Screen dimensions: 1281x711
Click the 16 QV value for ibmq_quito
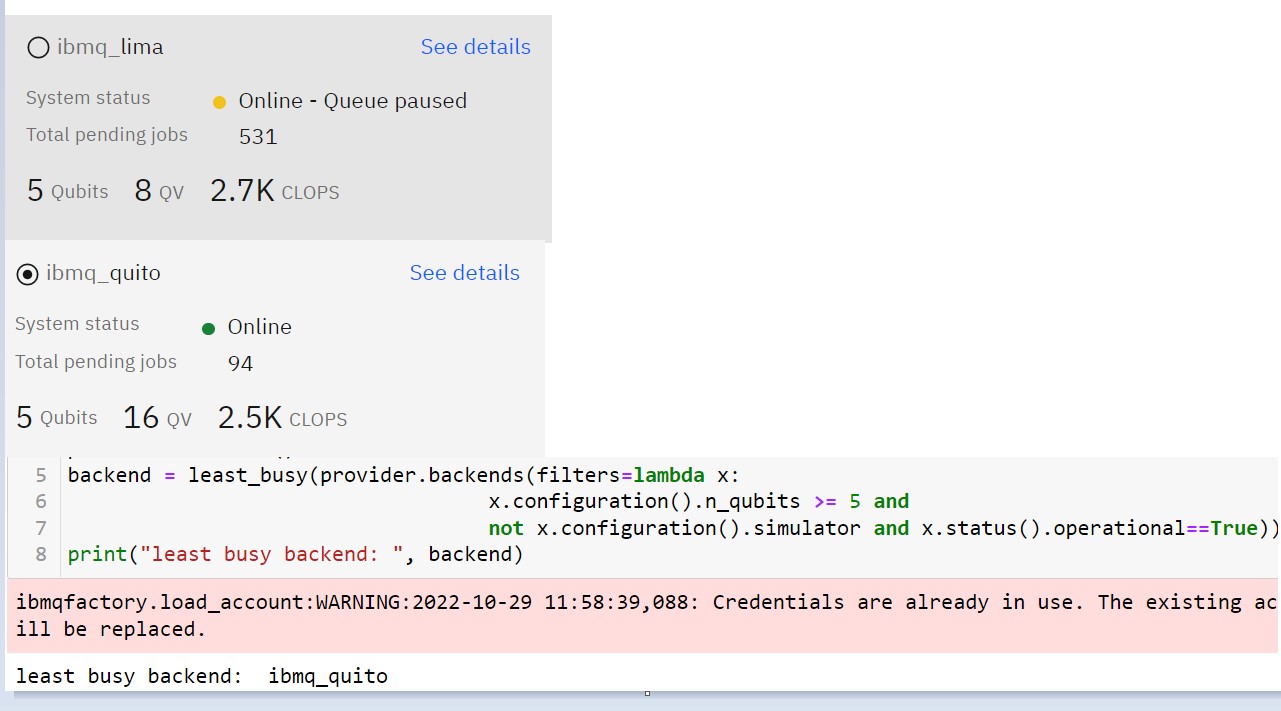point(157,418)
